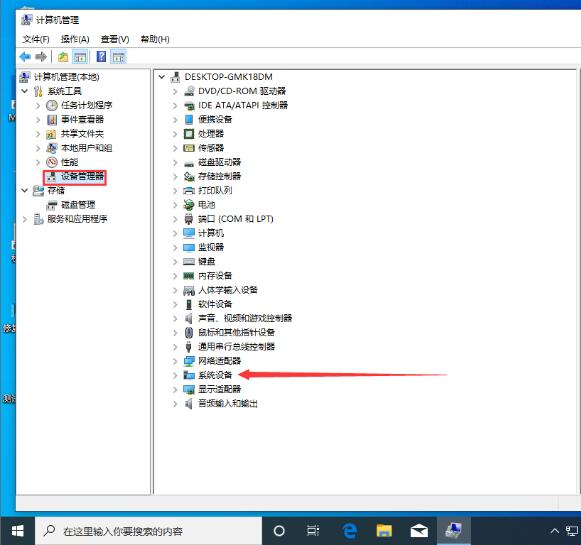Select the 软件设备 device category

pos(215,304)
